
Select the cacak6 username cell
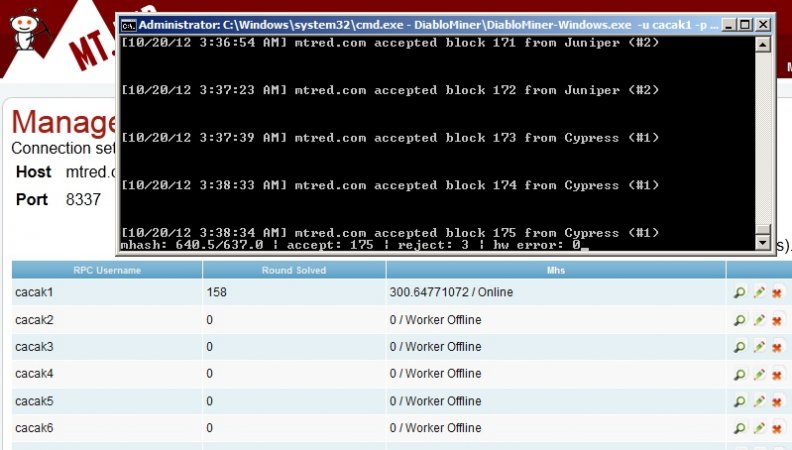[107, 428]
